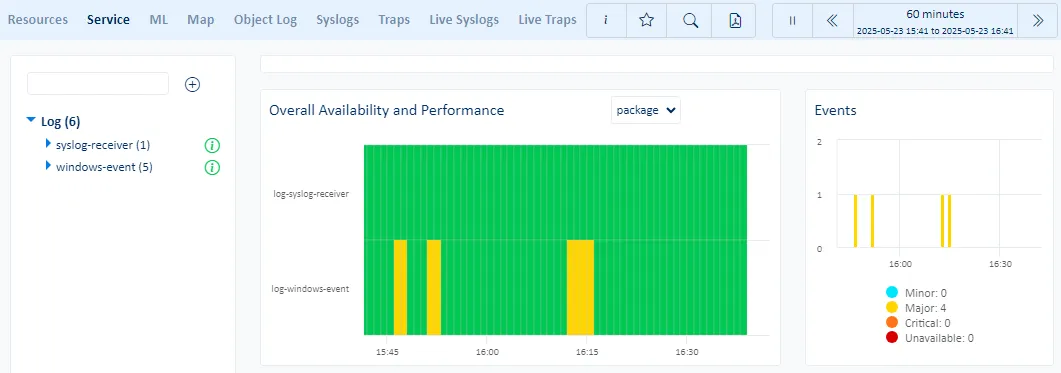Viewport: 1061px width, 373px height.
Task: Open the Traps tab
Action: (x=394, y=20)
